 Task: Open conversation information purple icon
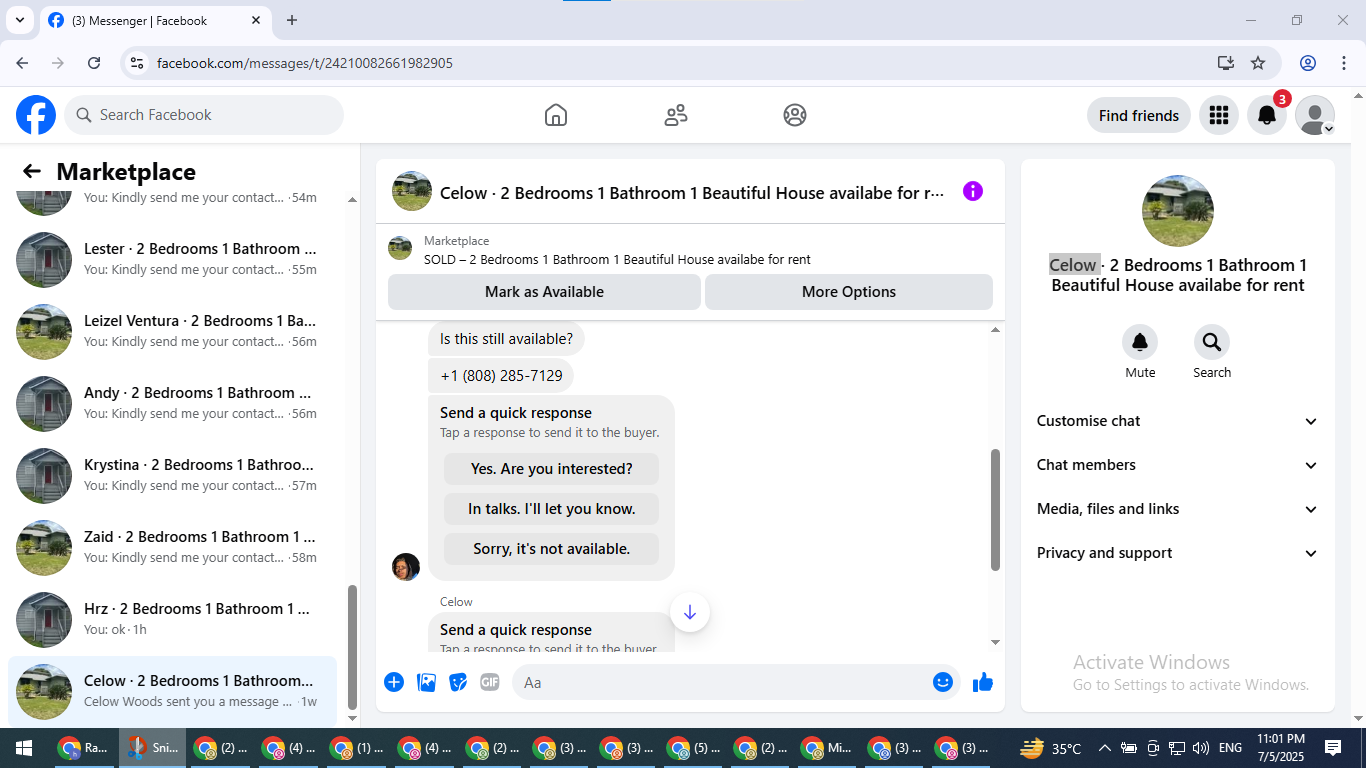(x=973, y=191)
